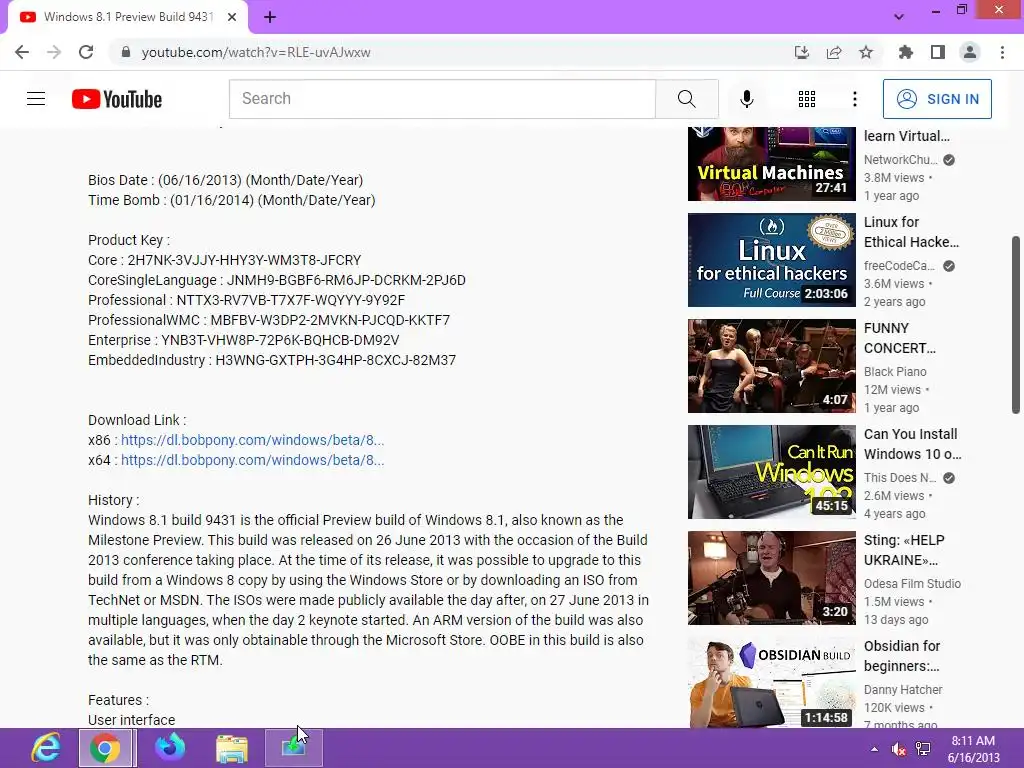
Task: Click the Enterprise product key line
Action: coord(243,340)
